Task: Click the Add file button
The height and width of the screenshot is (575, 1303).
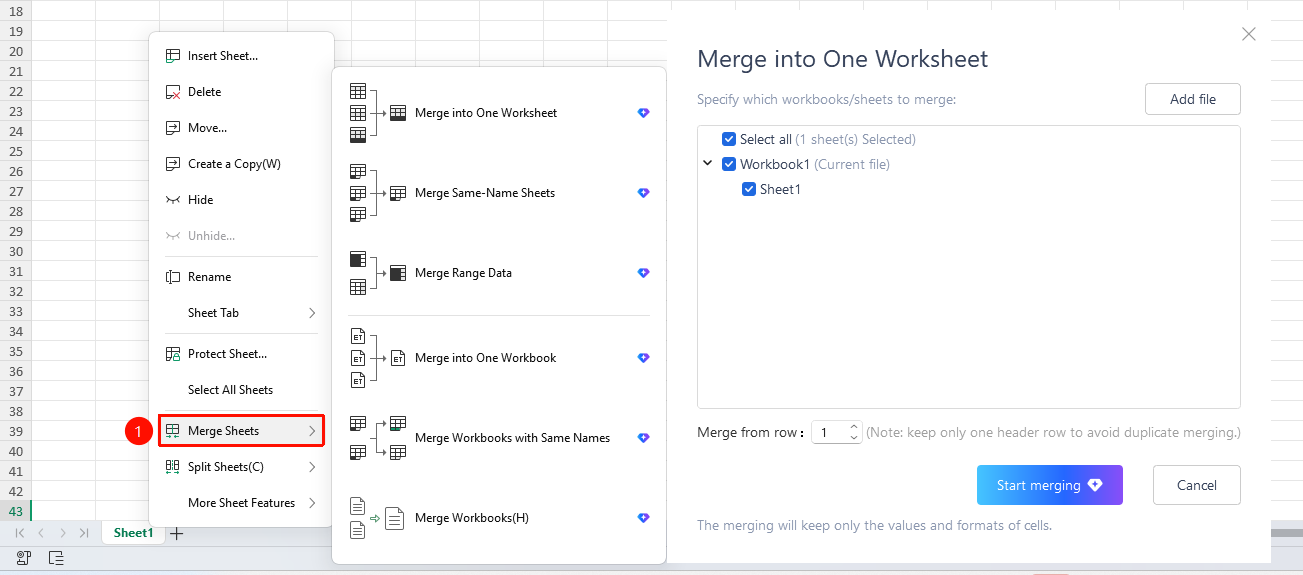Action: click(1193, 99)
